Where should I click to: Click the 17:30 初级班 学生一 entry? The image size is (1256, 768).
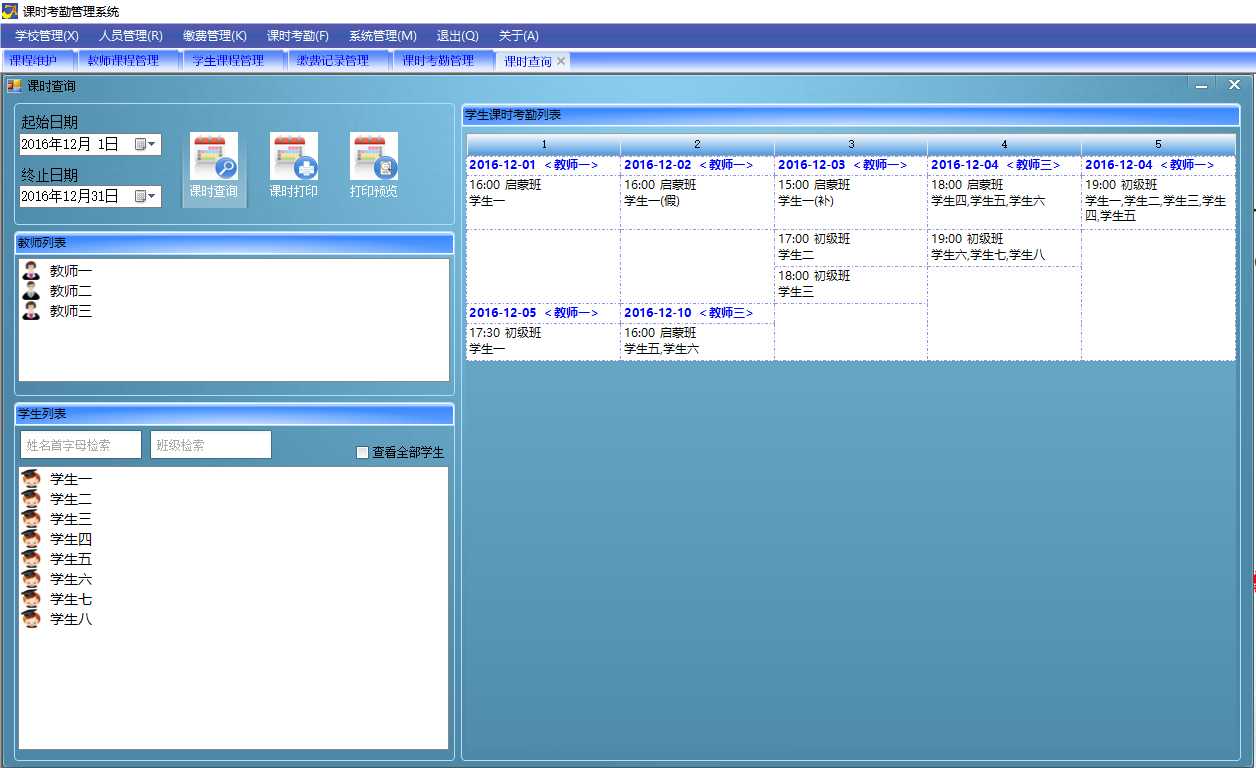click(544, 341)
